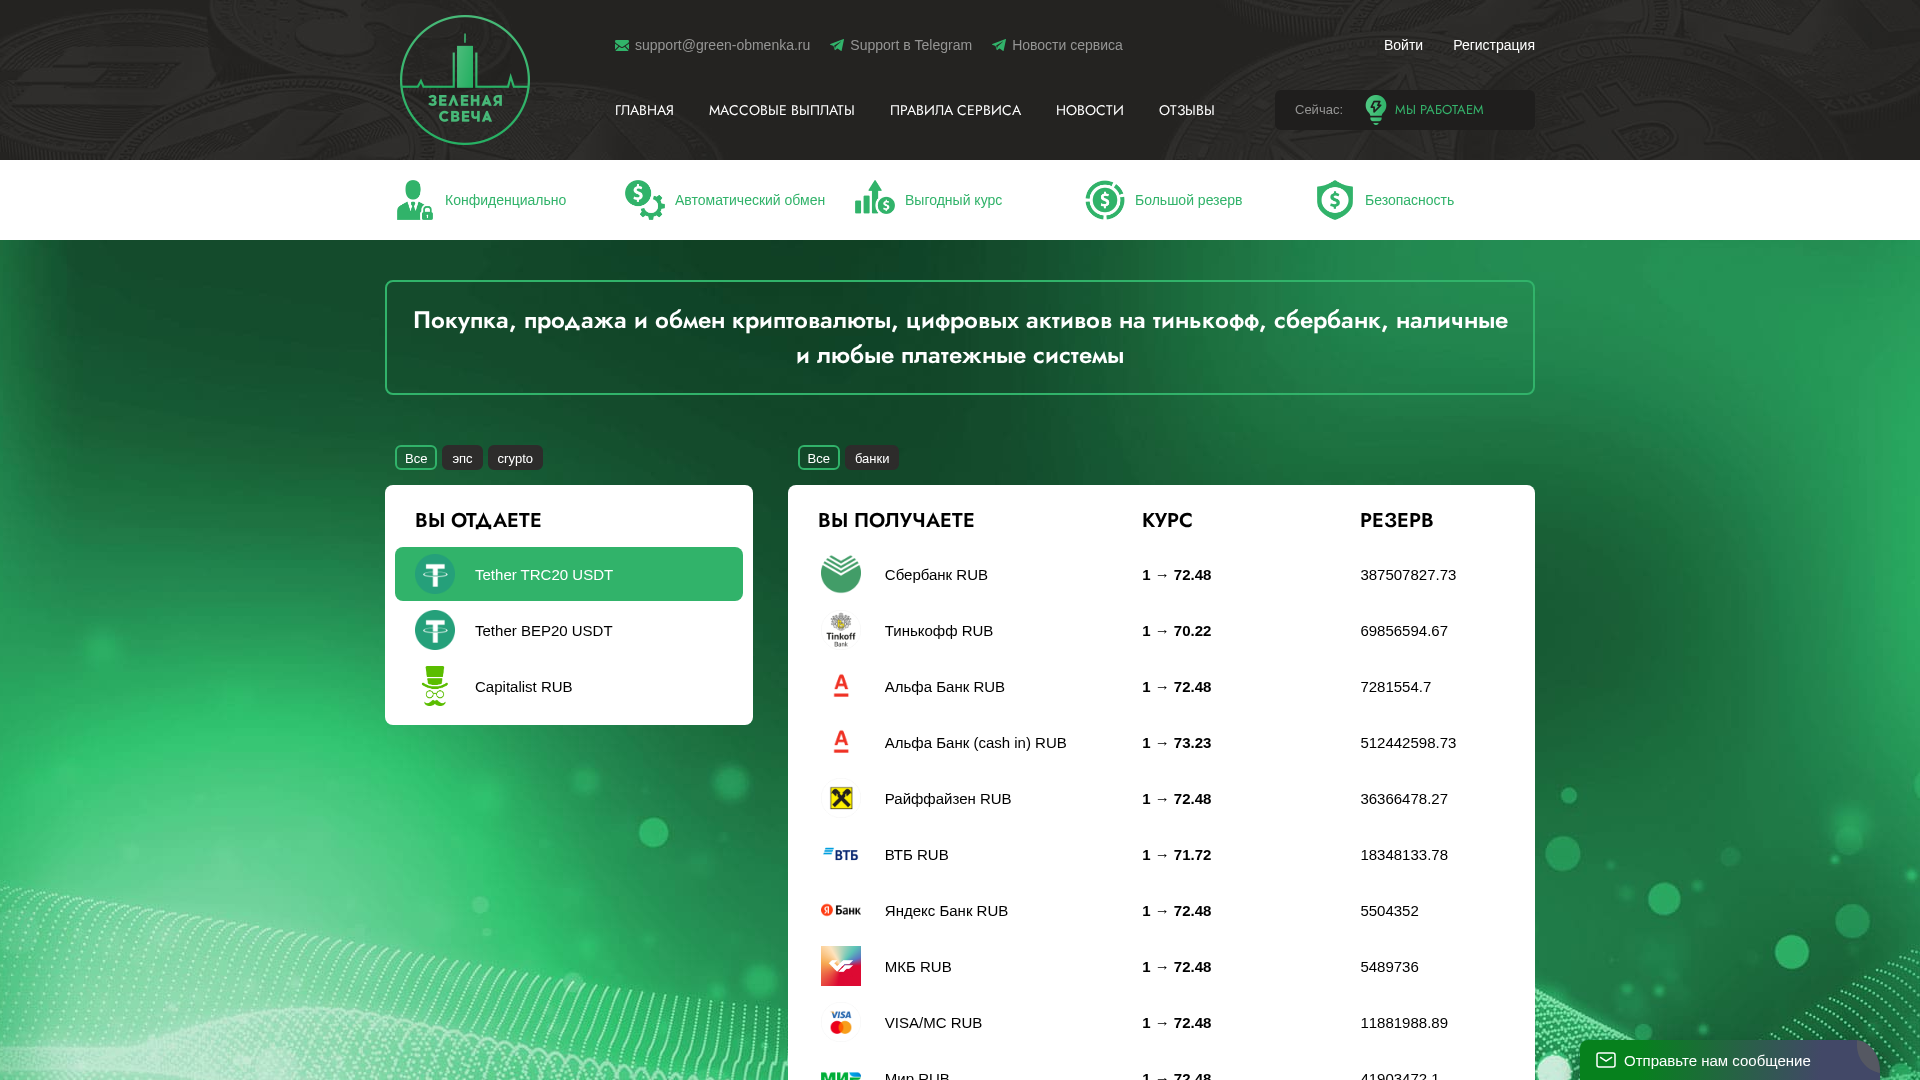Click the Tinkoff Bank logo icon

click(841, 630)
